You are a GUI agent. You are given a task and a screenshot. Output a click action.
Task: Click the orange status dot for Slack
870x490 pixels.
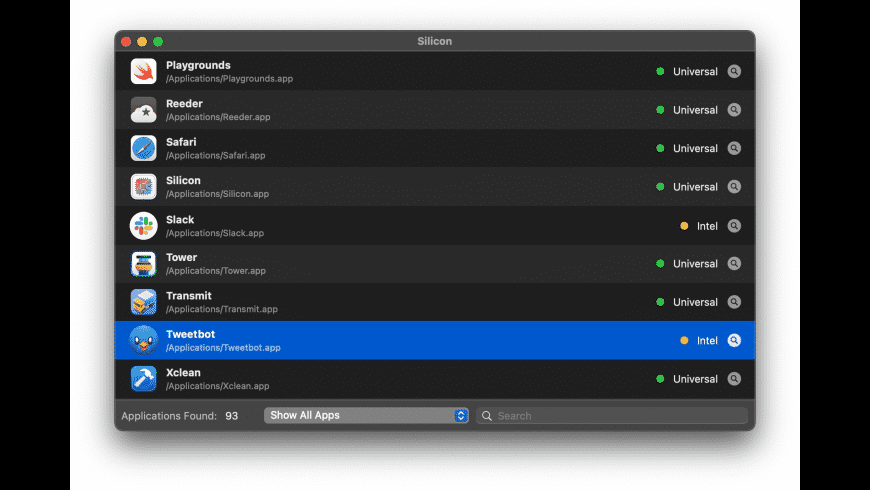click(x=684, y=226)
